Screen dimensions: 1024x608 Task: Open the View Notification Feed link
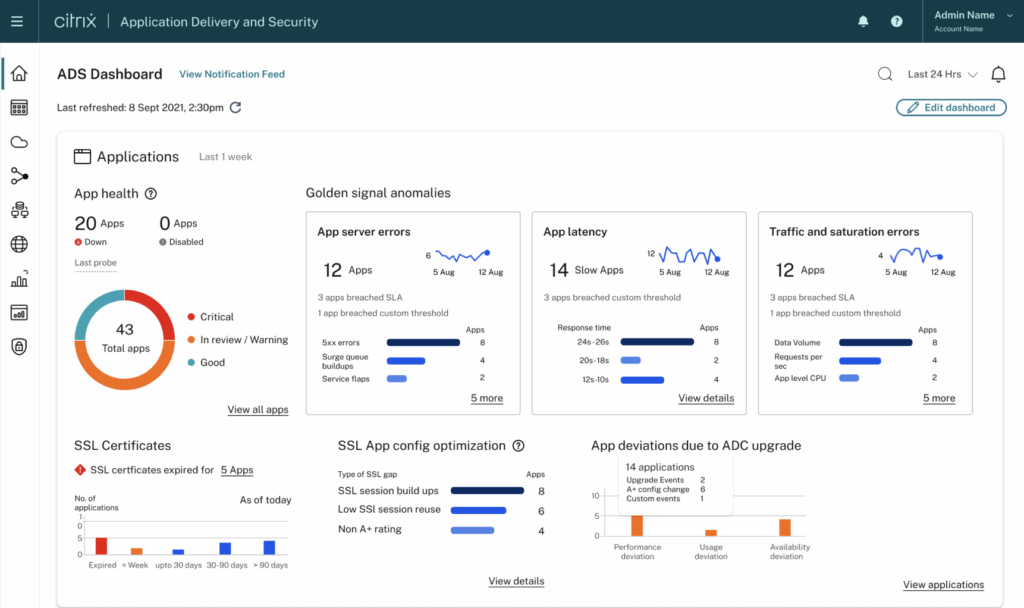coord(232,74)
